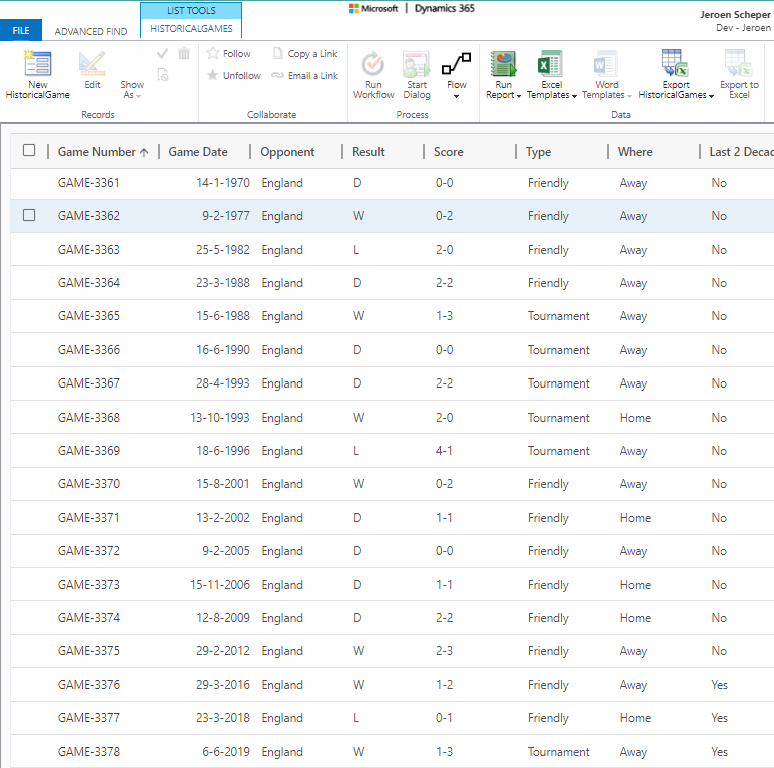Open the Word Templates dropdown arrow
This screenshot has width=774, height=768.
pos(629,96)
